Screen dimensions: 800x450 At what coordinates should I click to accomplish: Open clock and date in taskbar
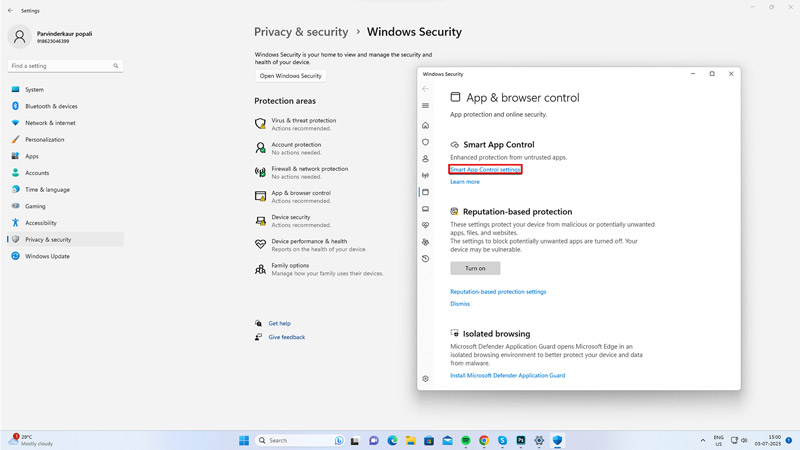(x=768, y=440)
